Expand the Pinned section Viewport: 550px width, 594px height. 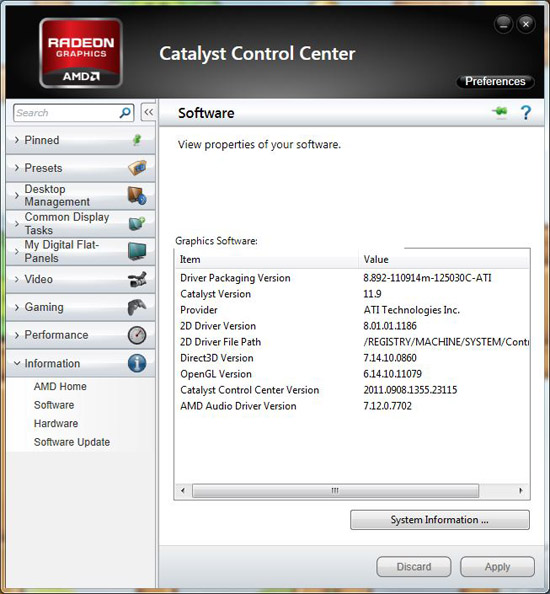(81, 140)
